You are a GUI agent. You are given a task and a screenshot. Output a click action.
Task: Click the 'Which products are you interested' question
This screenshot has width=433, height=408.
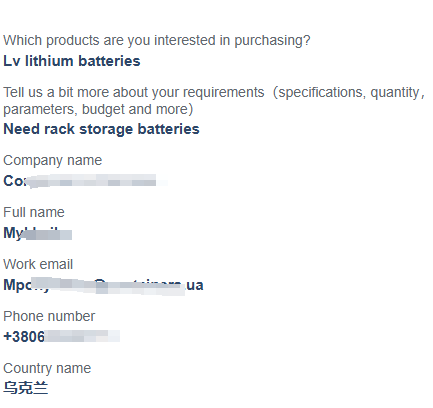pos(157,41)
